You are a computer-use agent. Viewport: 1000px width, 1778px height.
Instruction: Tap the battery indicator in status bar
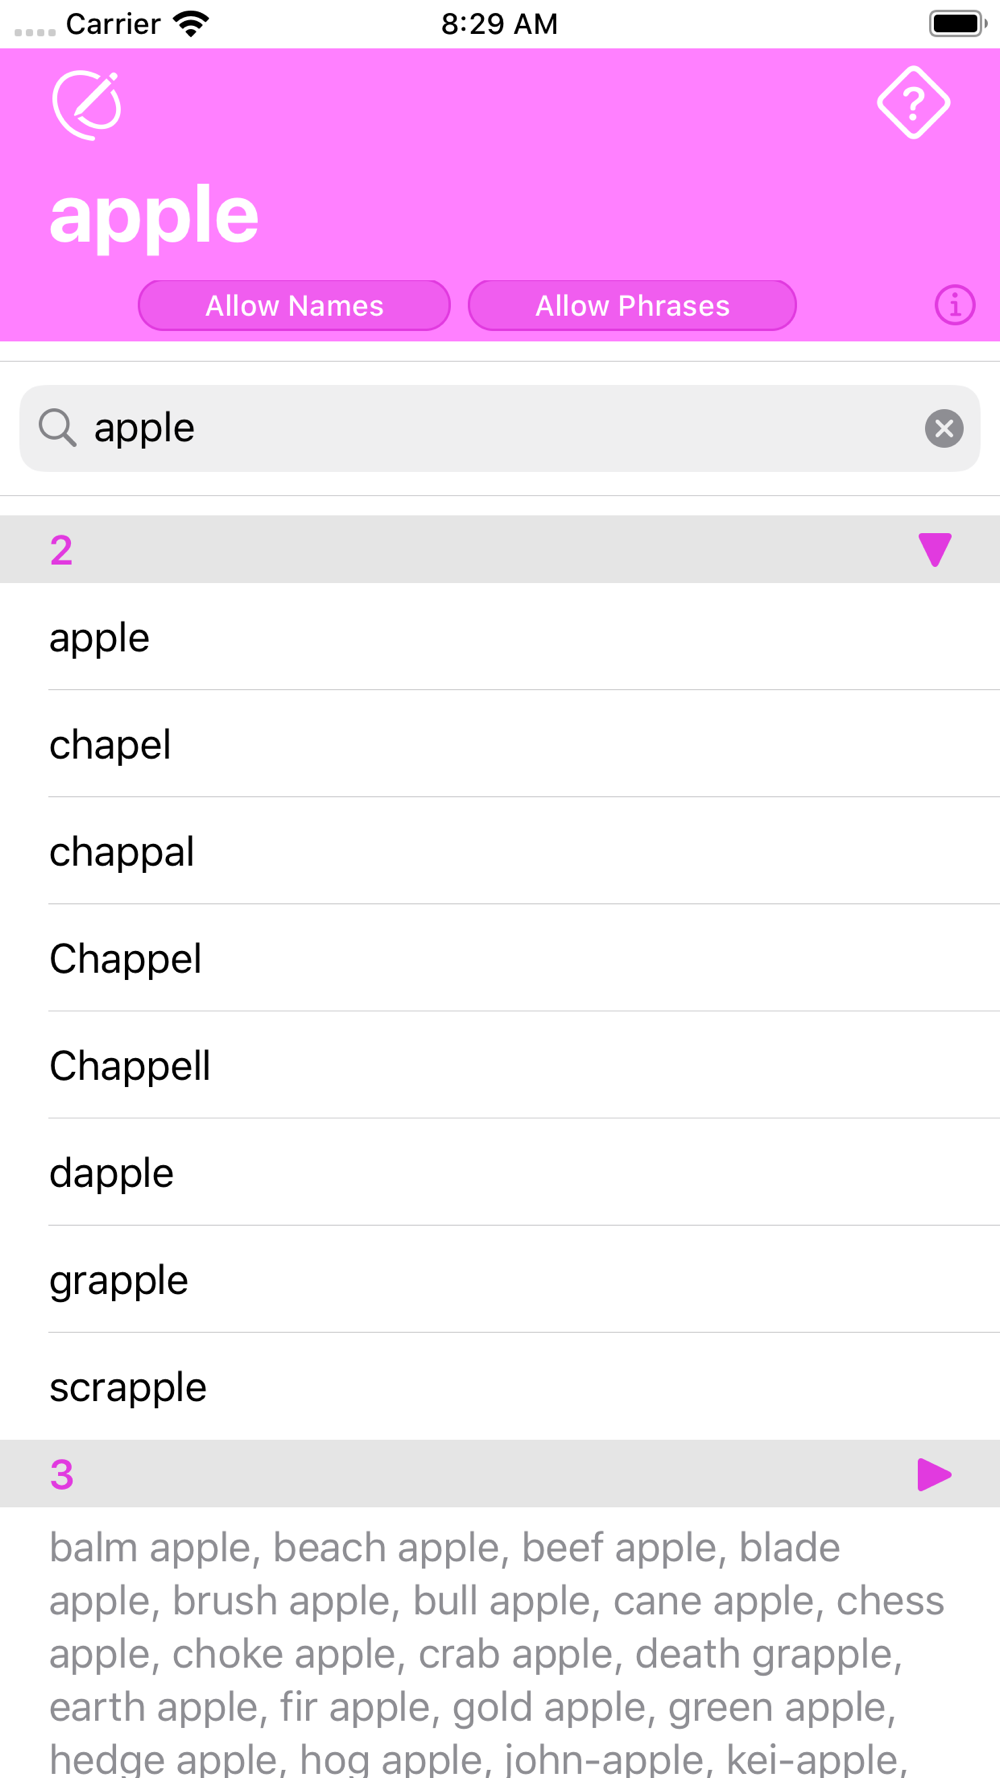[x=958, y=23]
